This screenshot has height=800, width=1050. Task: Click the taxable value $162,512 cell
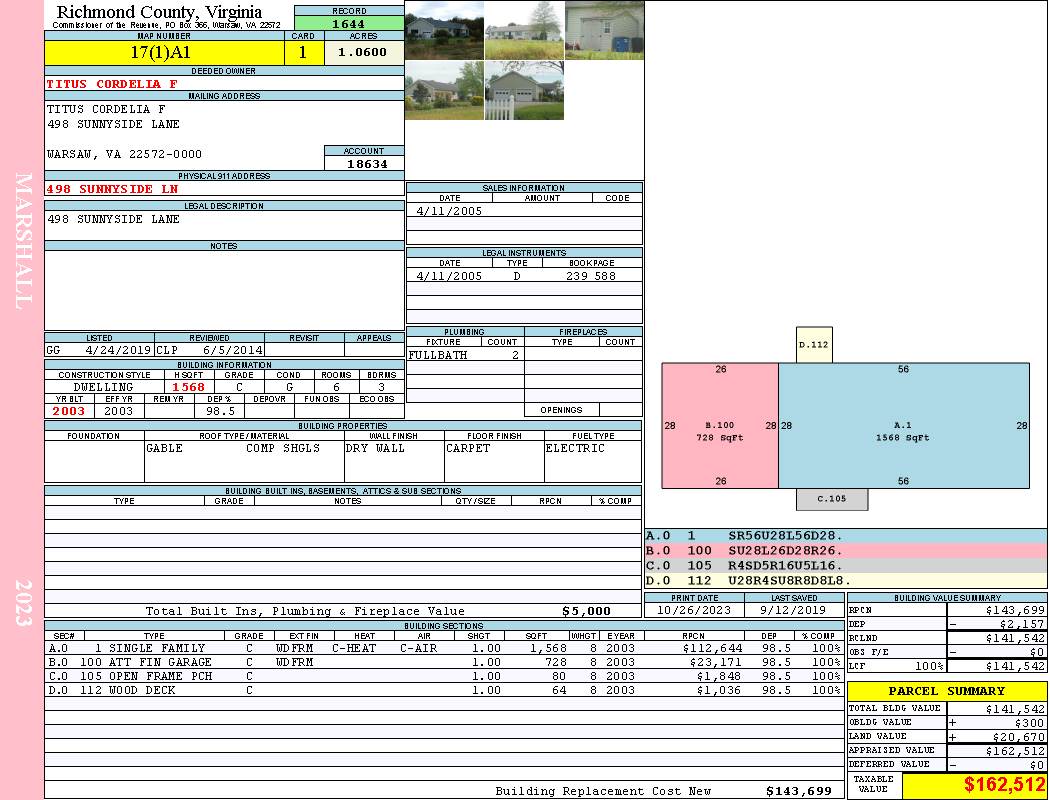974,785
